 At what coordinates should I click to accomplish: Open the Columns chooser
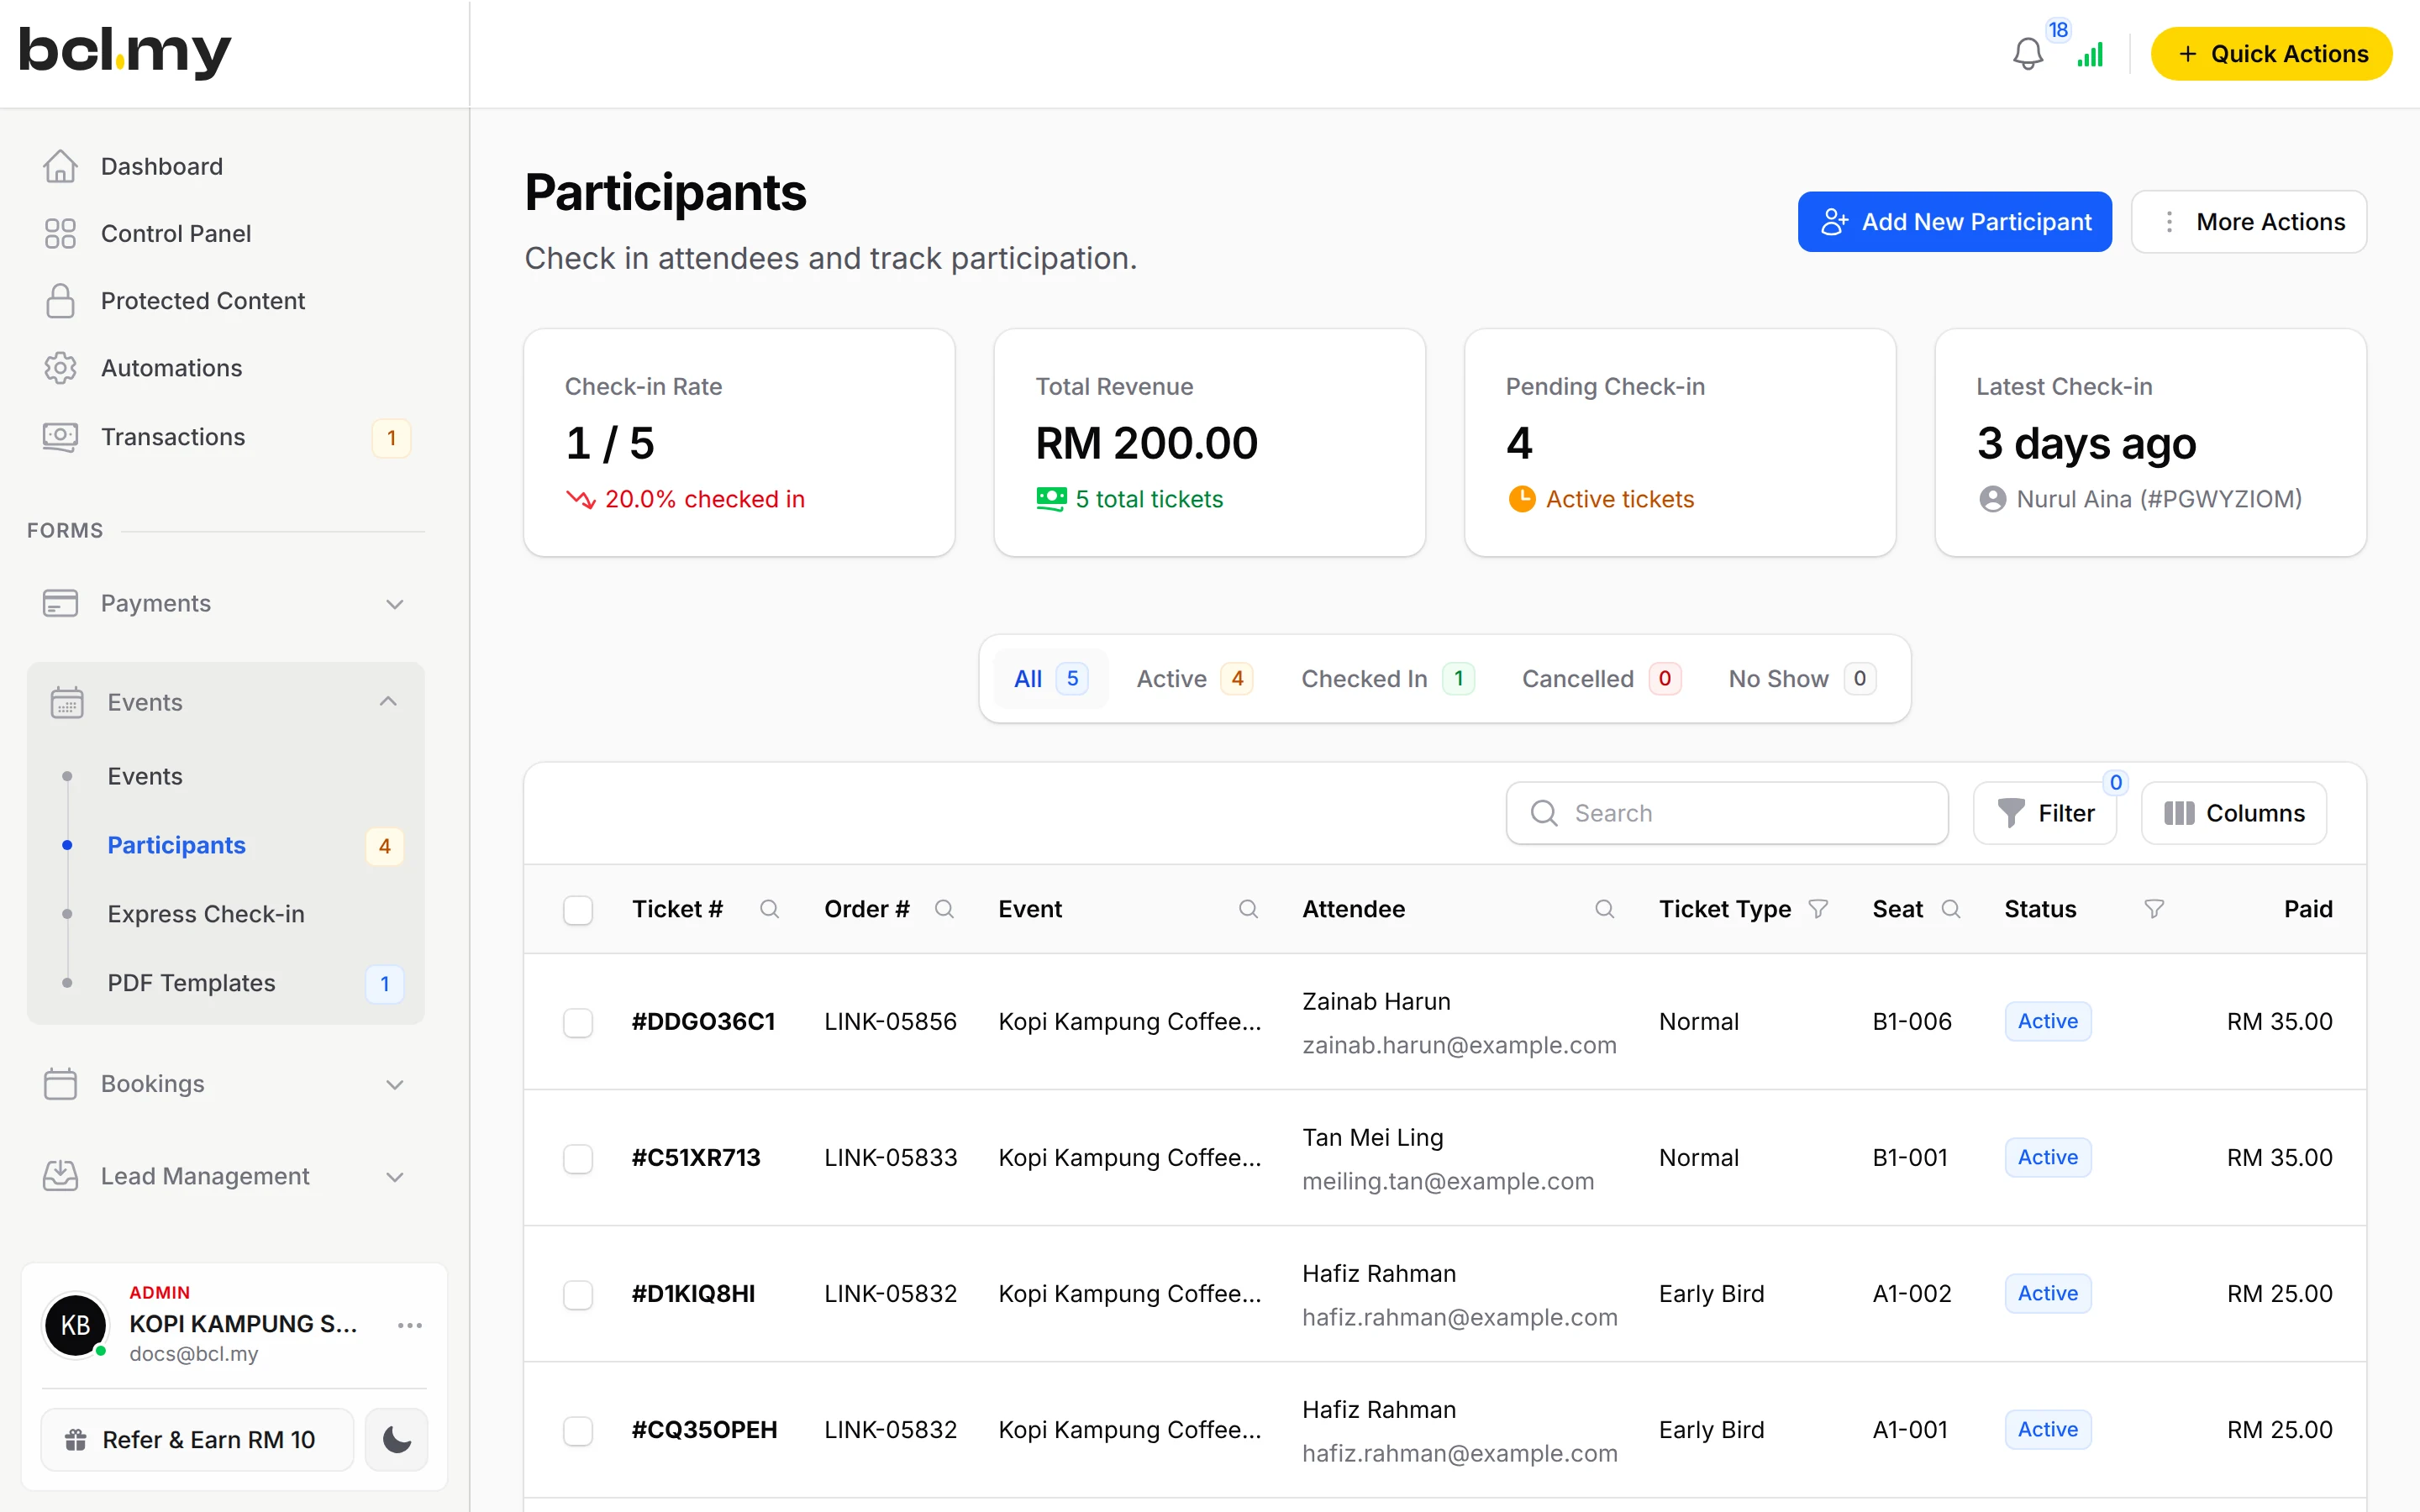point(2234,813)
